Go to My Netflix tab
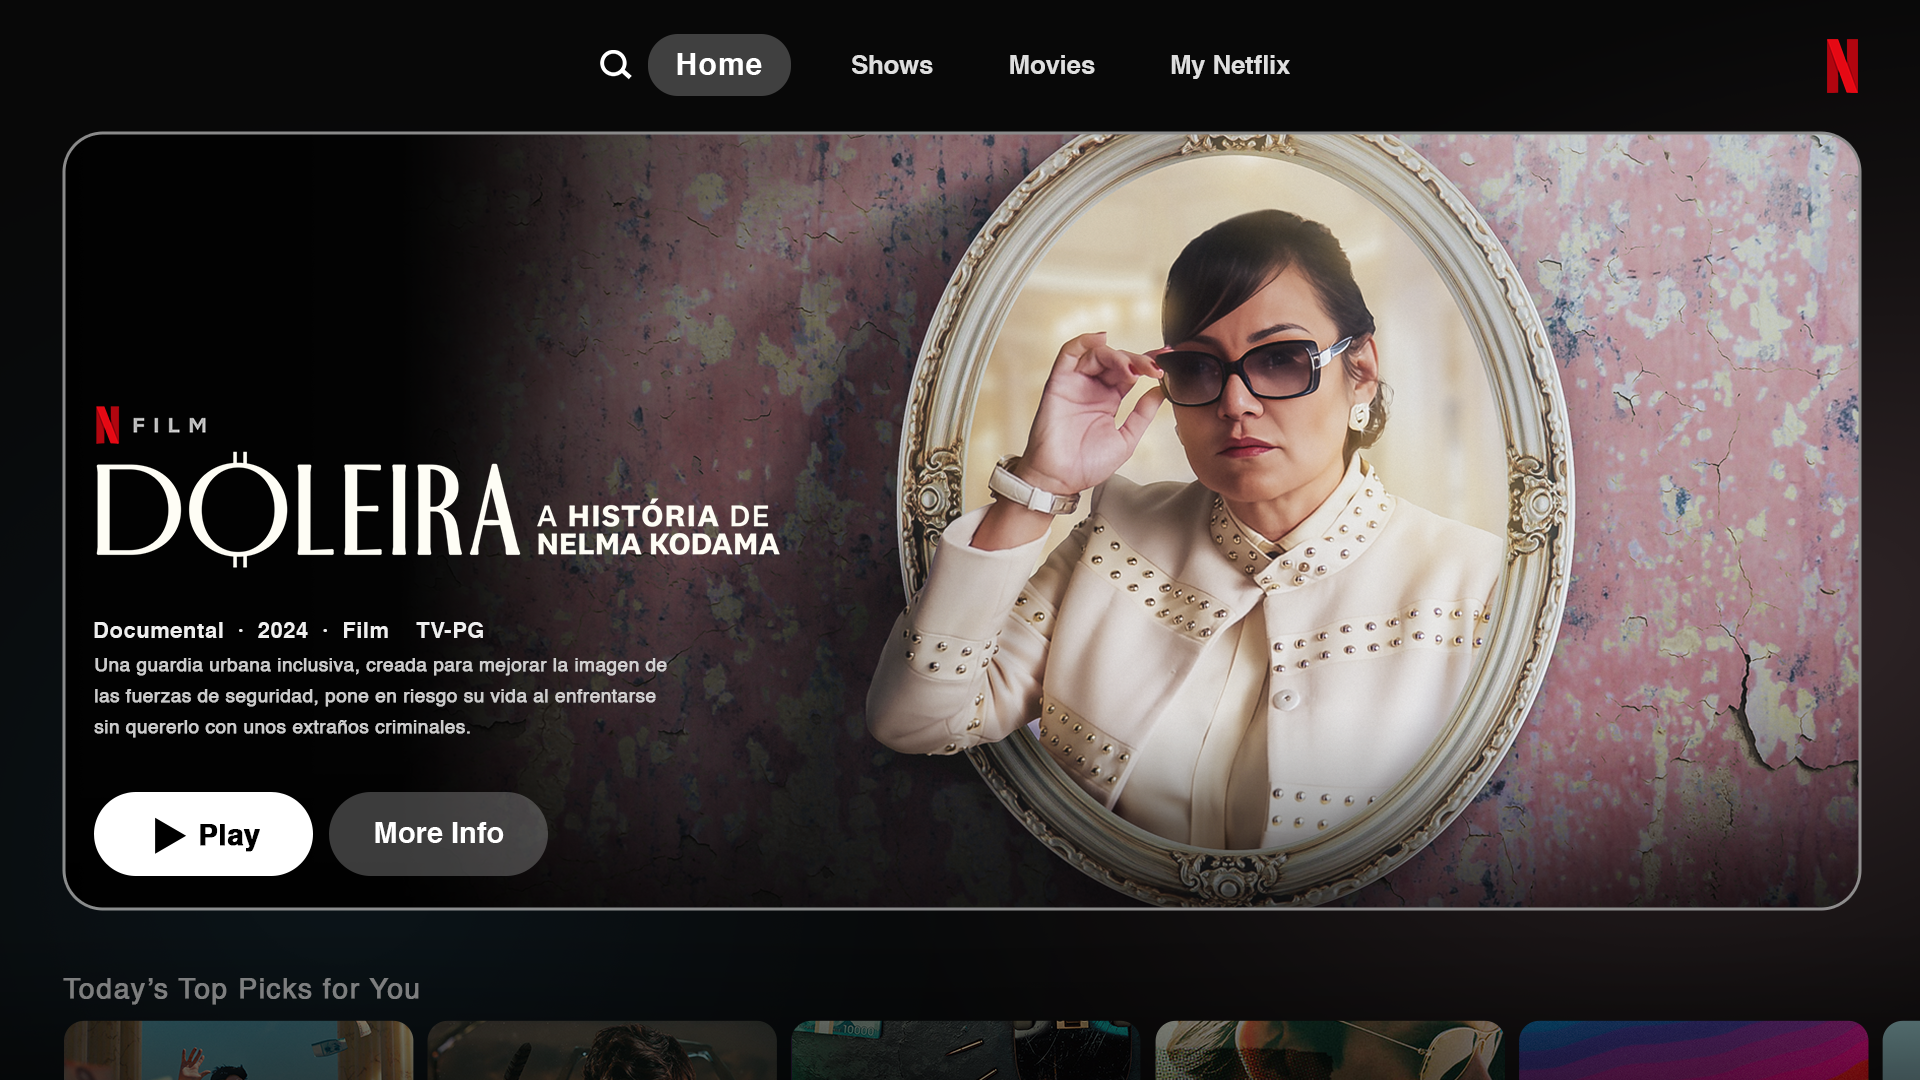1920x1080 pixels. 1229,65
